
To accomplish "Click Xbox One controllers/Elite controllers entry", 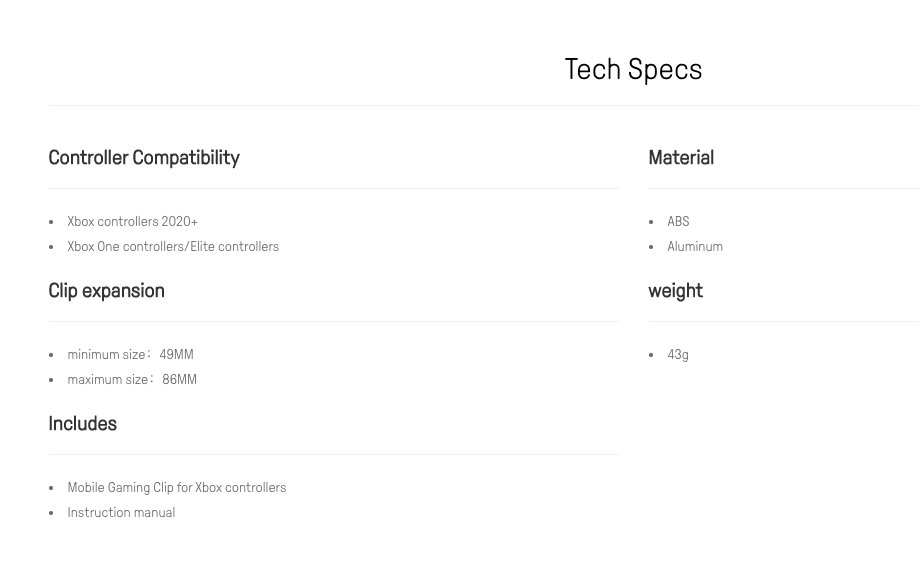I will 173,247.
